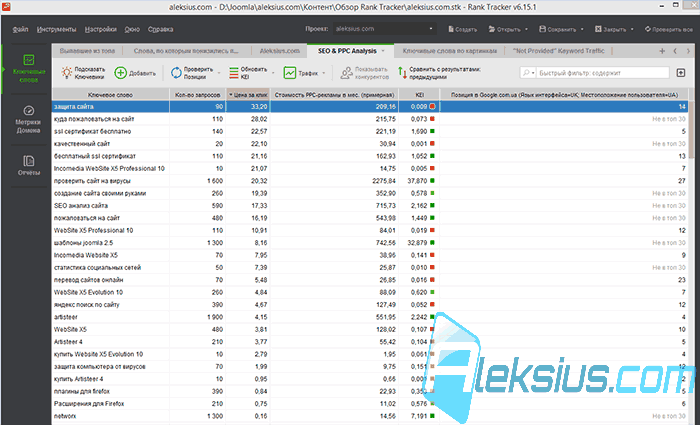Open the Отчеты sidebar section
Viewport: 700px width, 425px height.
(29, 165)
